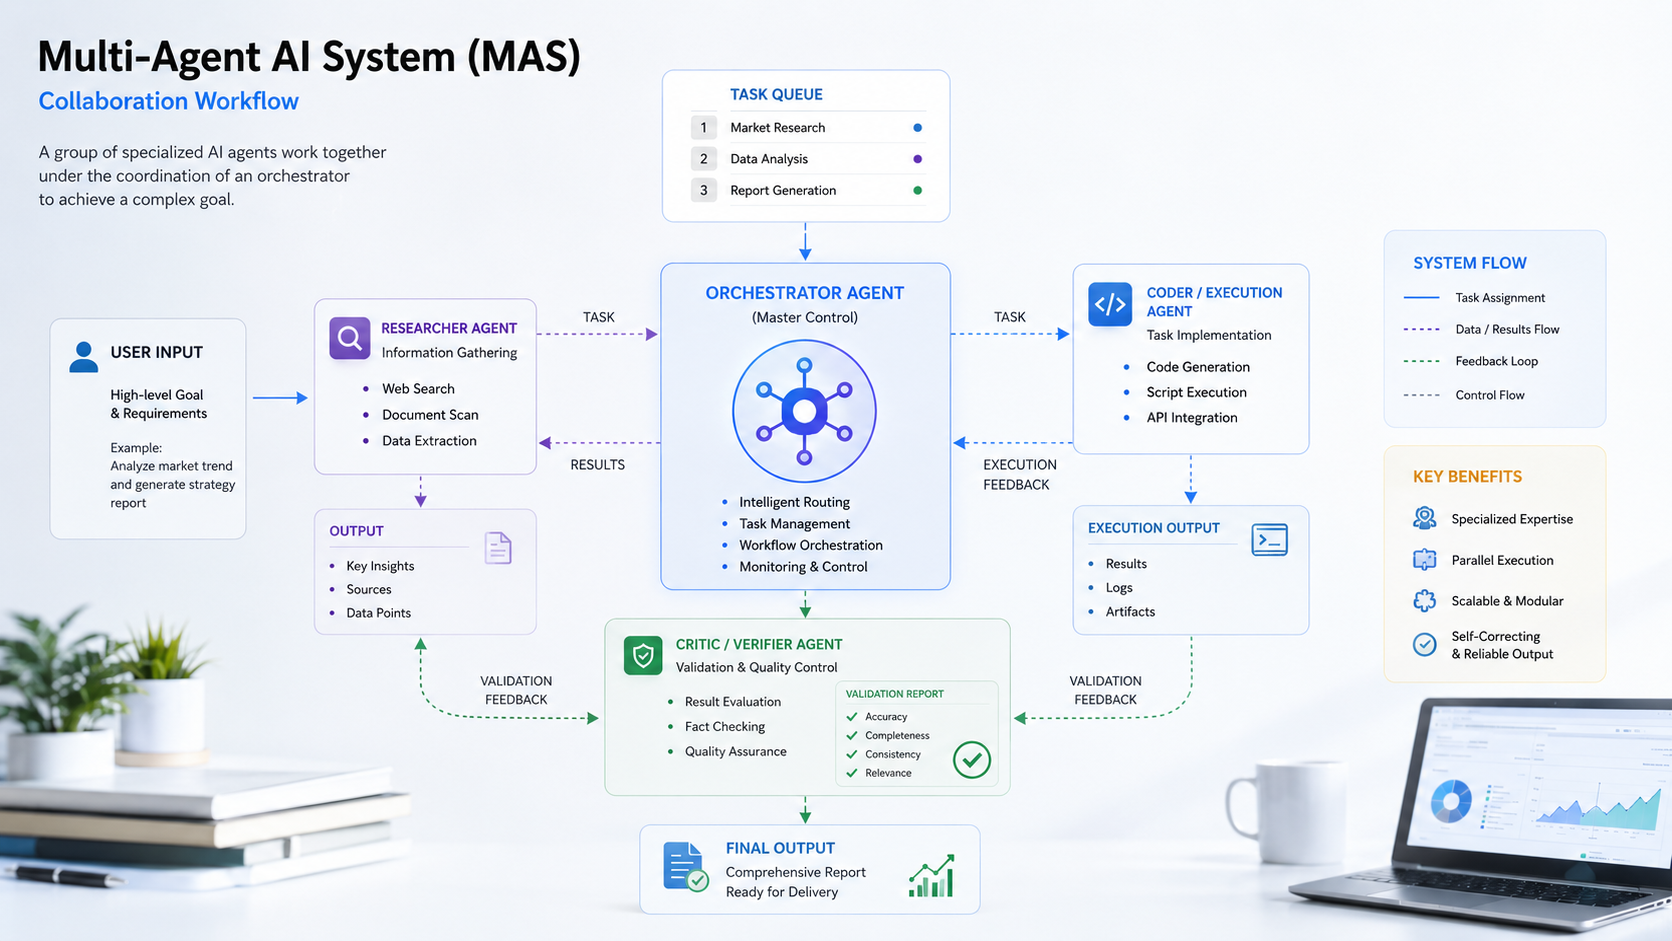Click the Task Assignment legend entry
This screenshot has height=941, width=1672.
1475,298
